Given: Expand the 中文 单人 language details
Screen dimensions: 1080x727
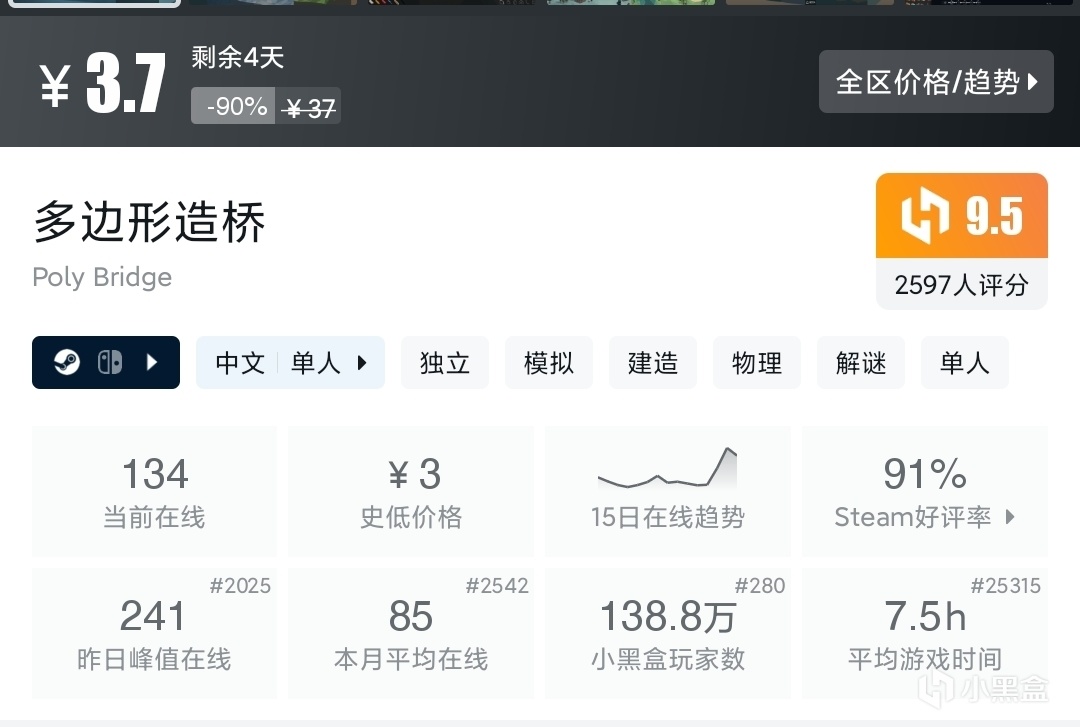Looking at the screenshot, I should (290, 362).
